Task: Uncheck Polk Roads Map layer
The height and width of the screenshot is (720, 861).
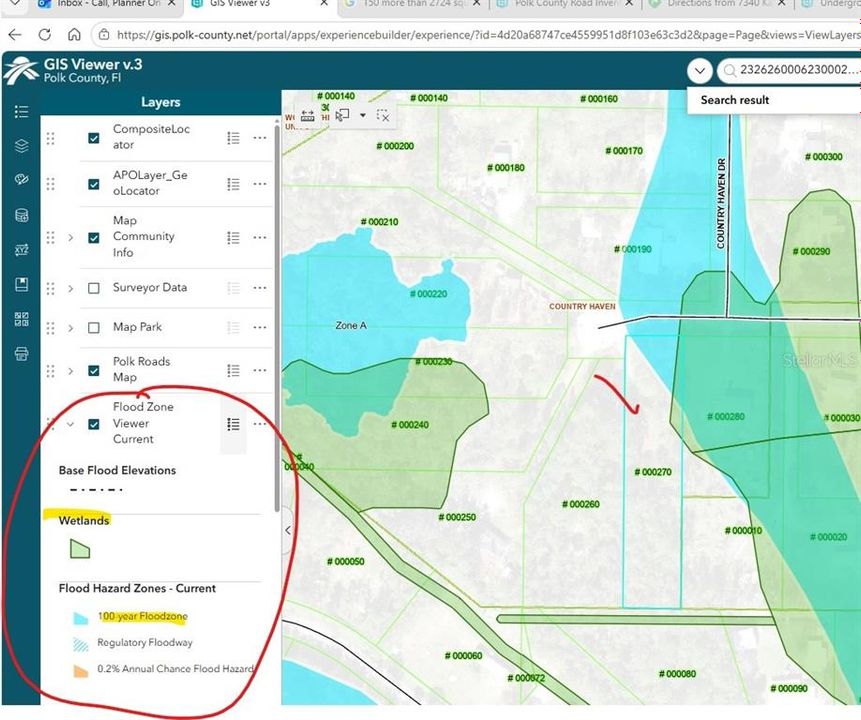Action: (94, 371)
